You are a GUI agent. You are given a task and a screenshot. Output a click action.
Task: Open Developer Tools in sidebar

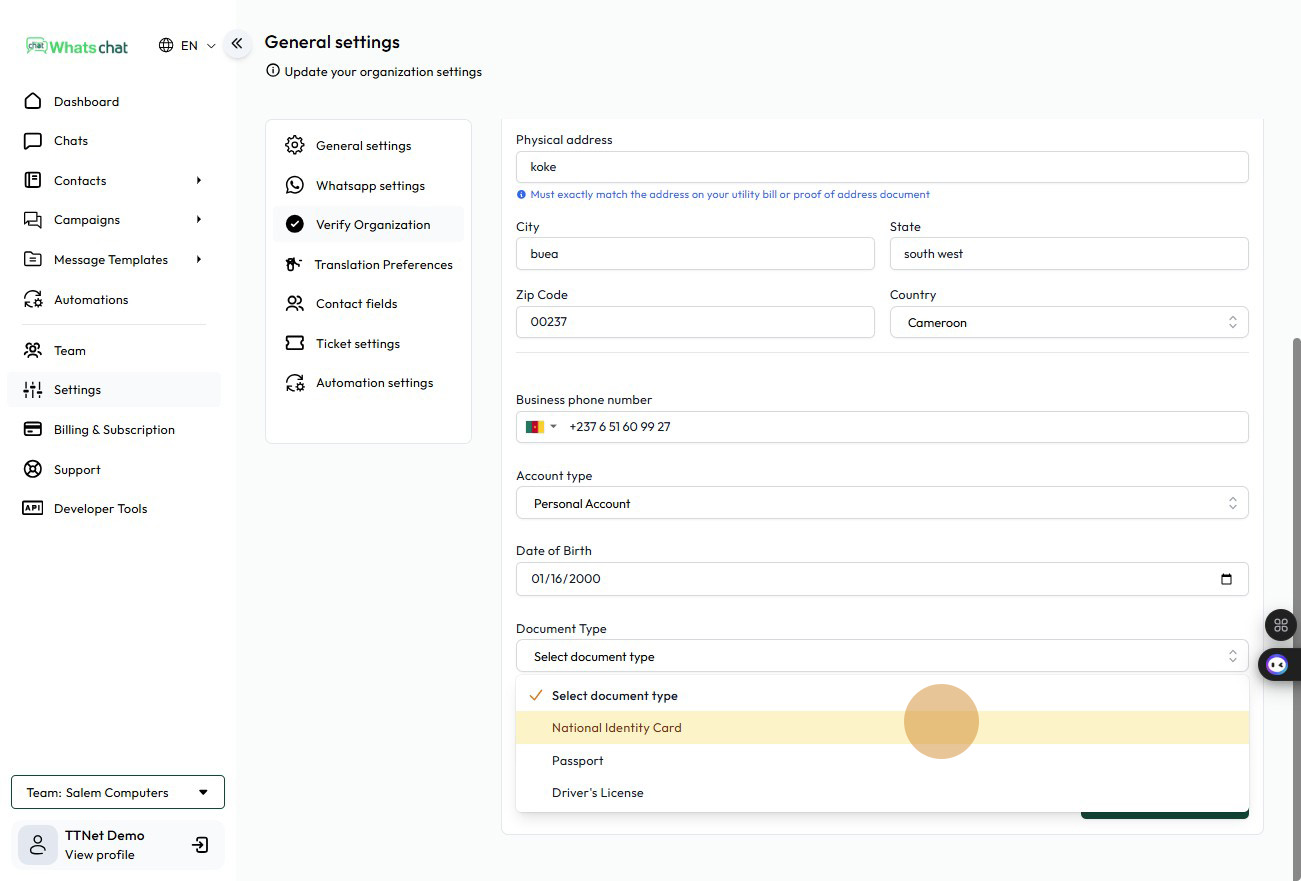100,509
